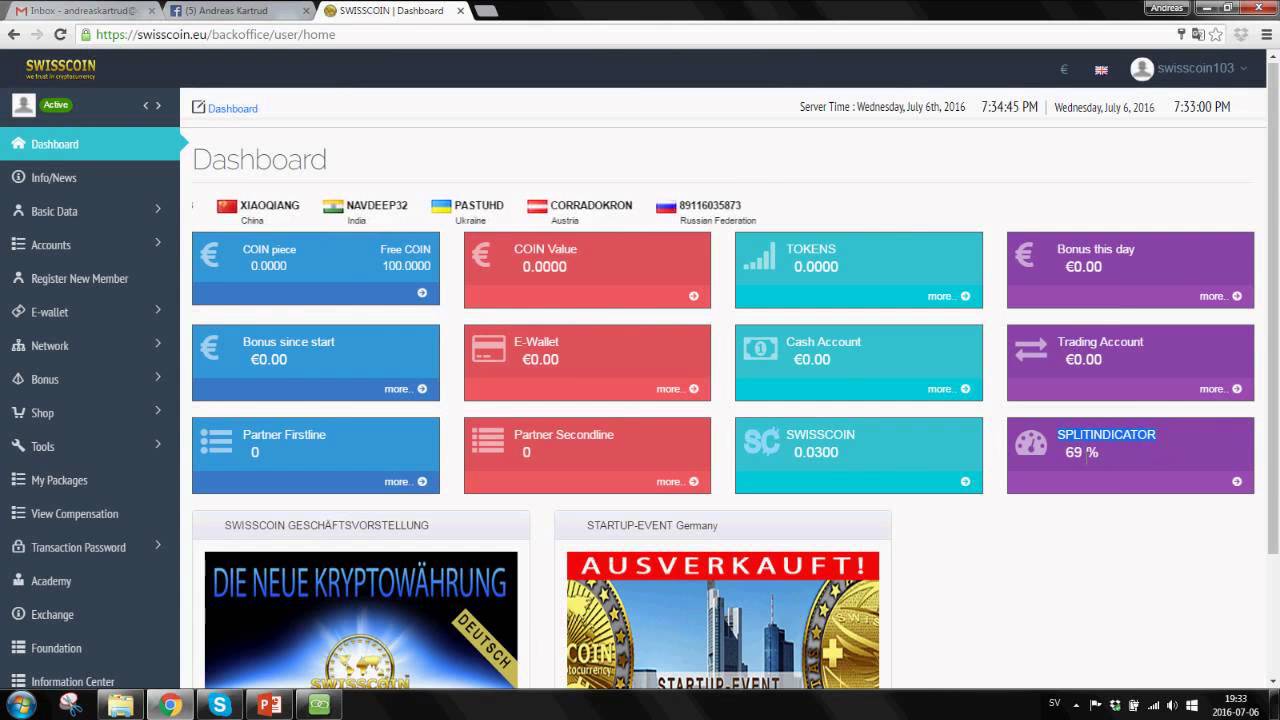Open more on the Trading Account card
Image resolution: width=1280 pixels, height=720 pixels.
[1220, 389]
